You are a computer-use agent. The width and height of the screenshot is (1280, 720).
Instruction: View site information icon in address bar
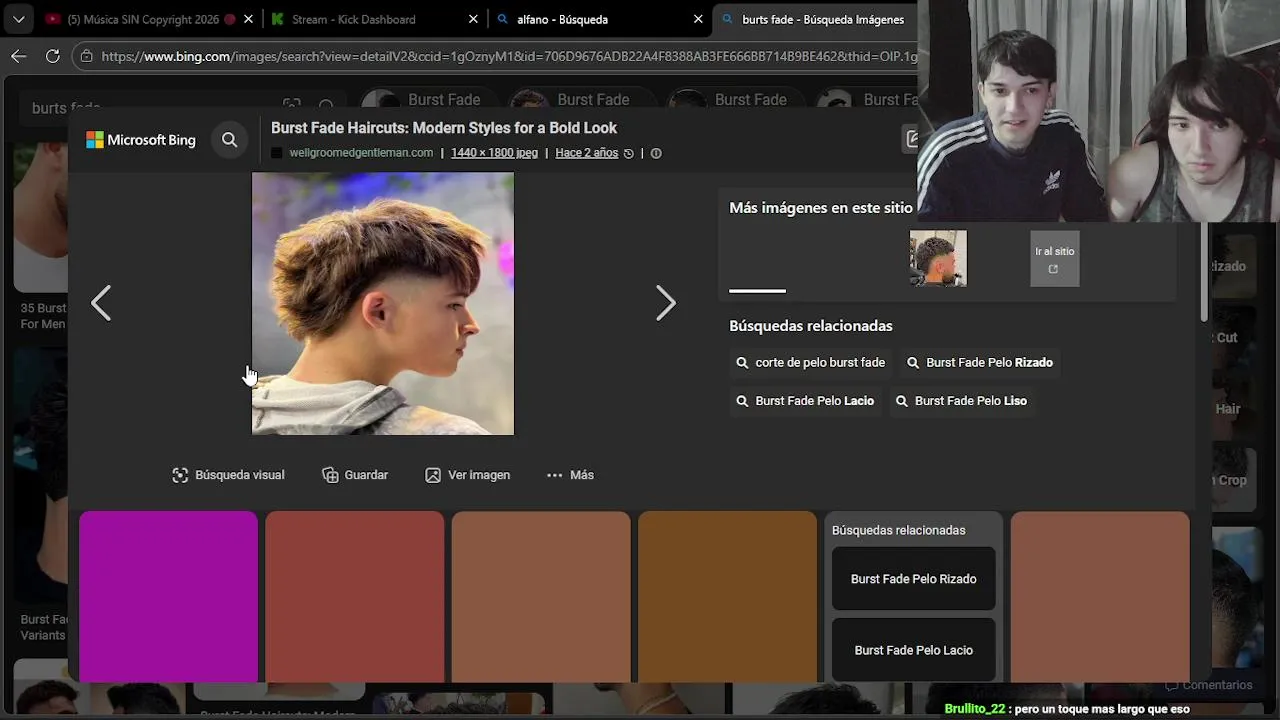88,57
